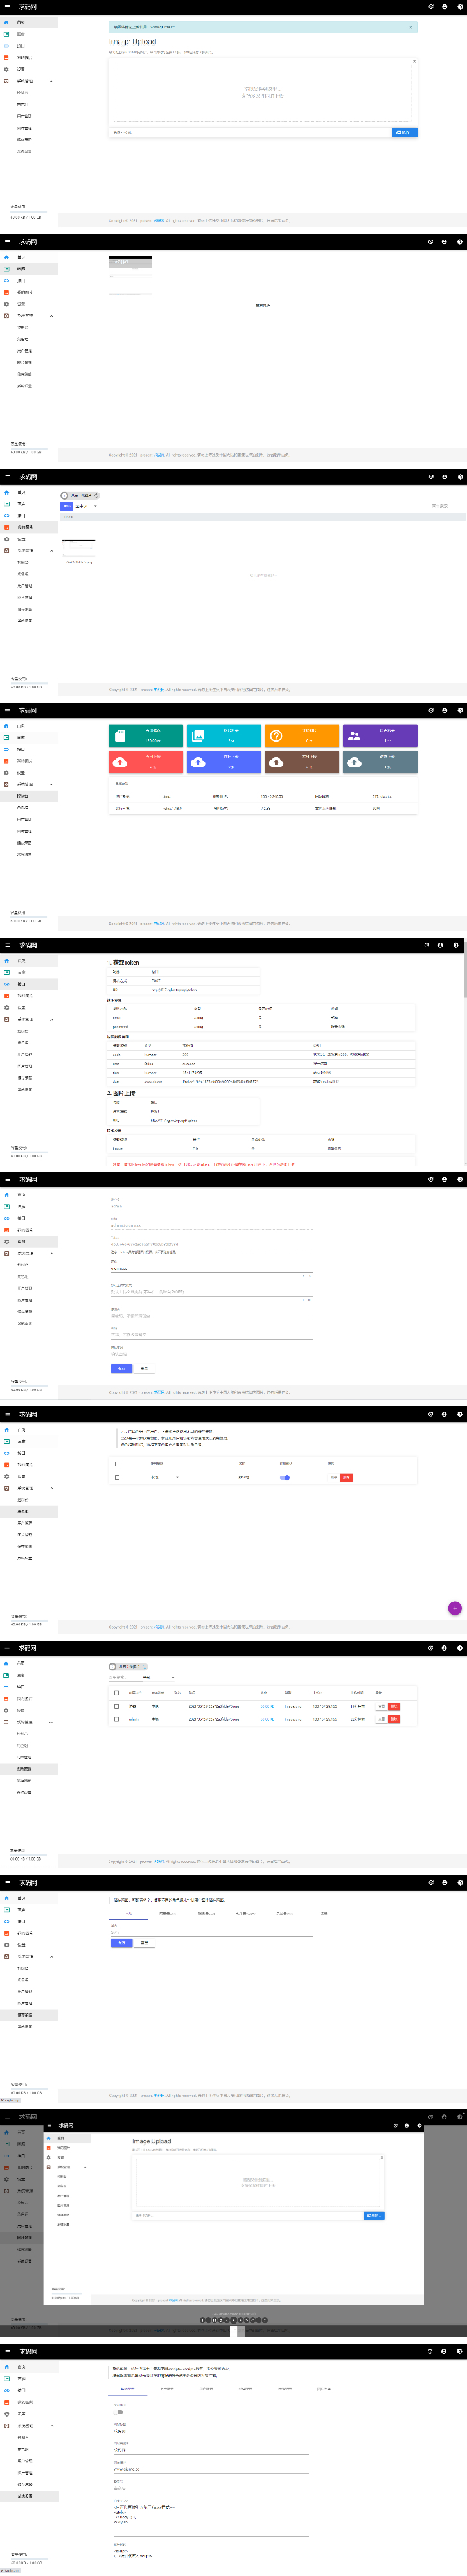467x2576 pixels.
Task: Open account icon in header above dashboard cards
Action: point(445,710)
